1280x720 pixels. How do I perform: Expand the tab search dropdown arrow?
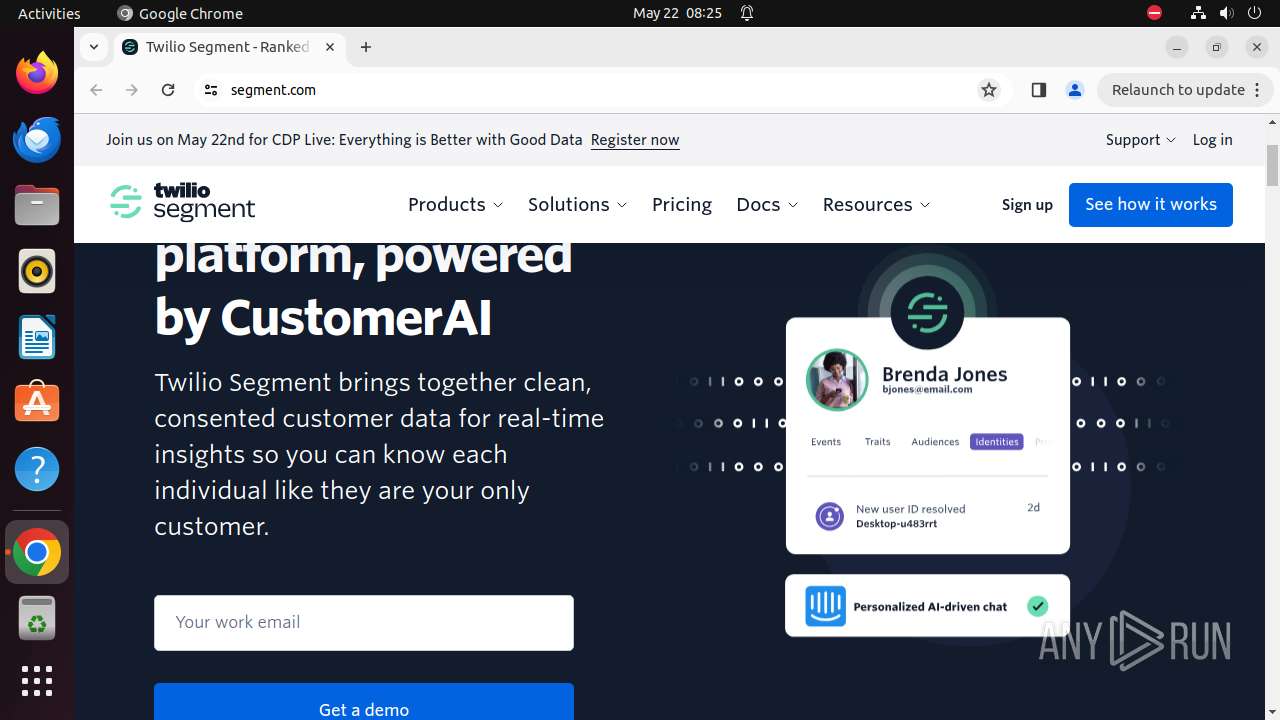[x=93, y=47]
